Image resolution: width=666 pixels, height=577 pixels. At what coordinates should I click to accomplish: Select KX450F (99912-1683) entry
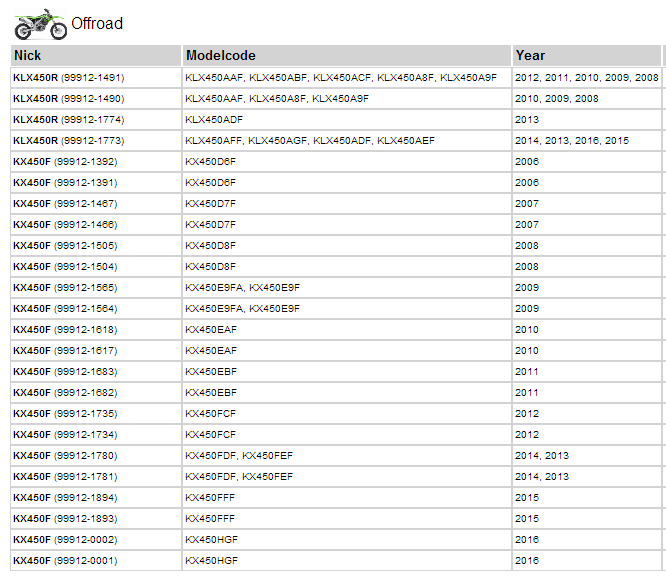click(x=65, y=372)
